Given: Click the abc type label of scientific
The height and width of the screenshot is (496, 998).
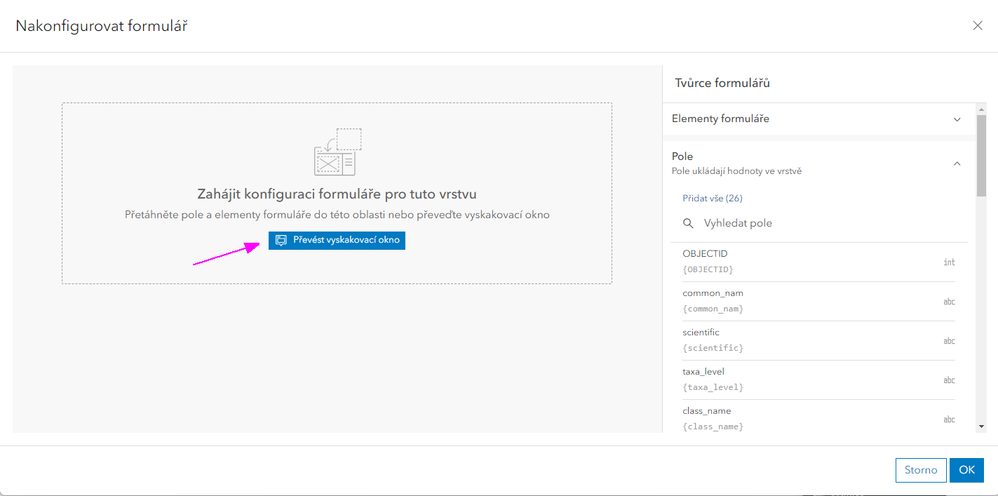Looking at the screenshot, I should (x=949, y=341).
